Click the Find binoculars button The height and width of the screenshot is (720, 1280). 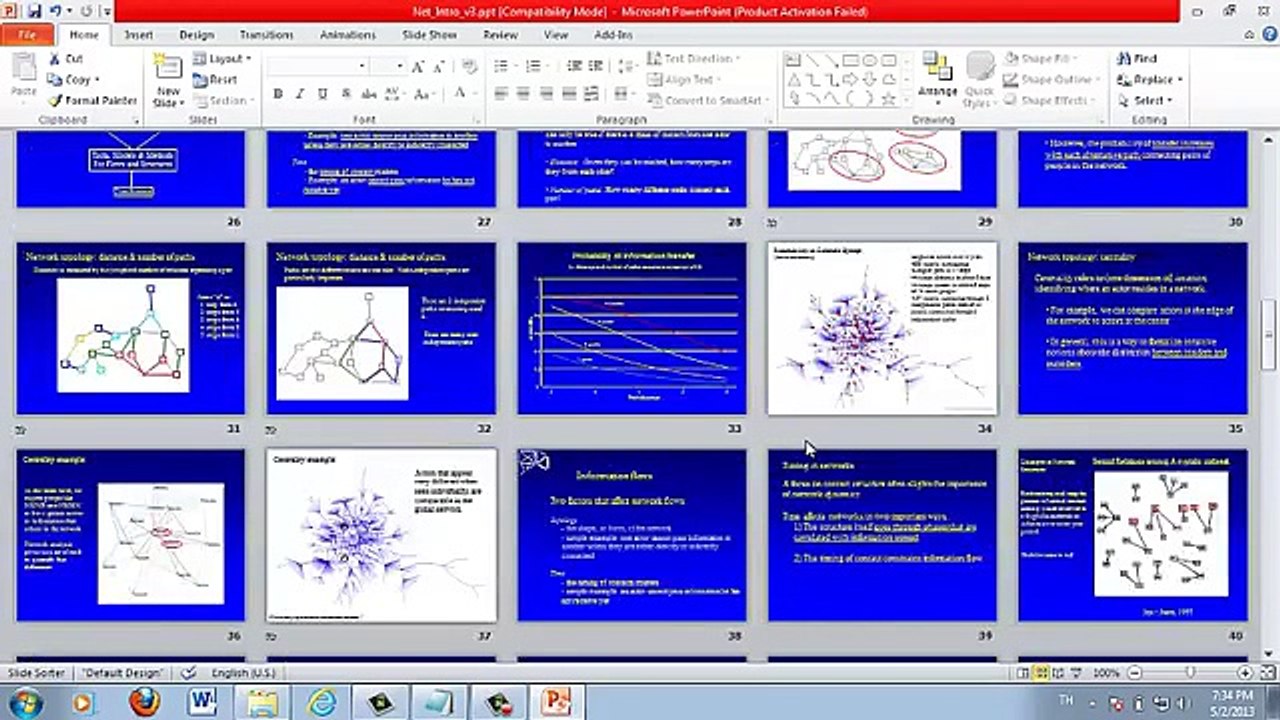click(1138, 59)
